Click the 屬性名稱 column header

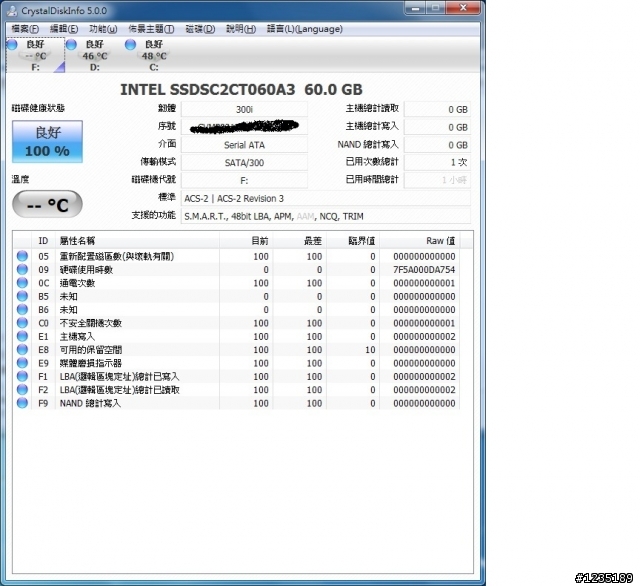click(138, 241)
